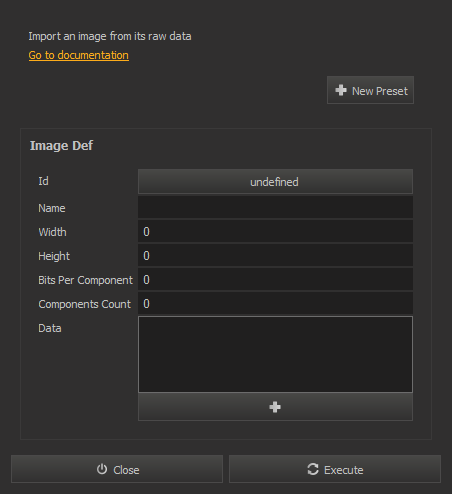The height and width of the screenshot is (494, 452).
Task: Click the New Preset button label
Action: [380, 91]
